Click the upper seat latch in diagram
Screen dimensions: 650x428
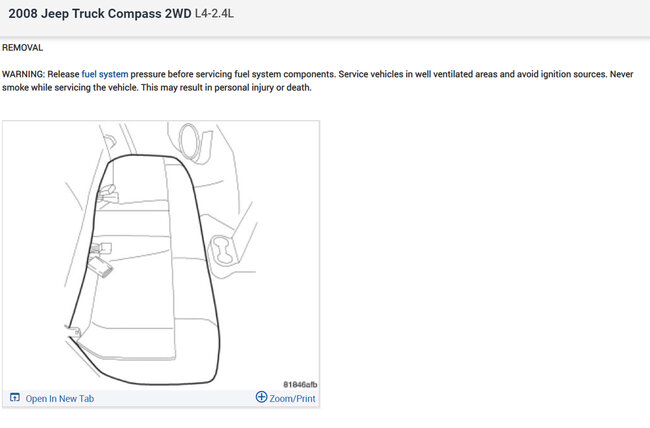(x=106, y=194)
